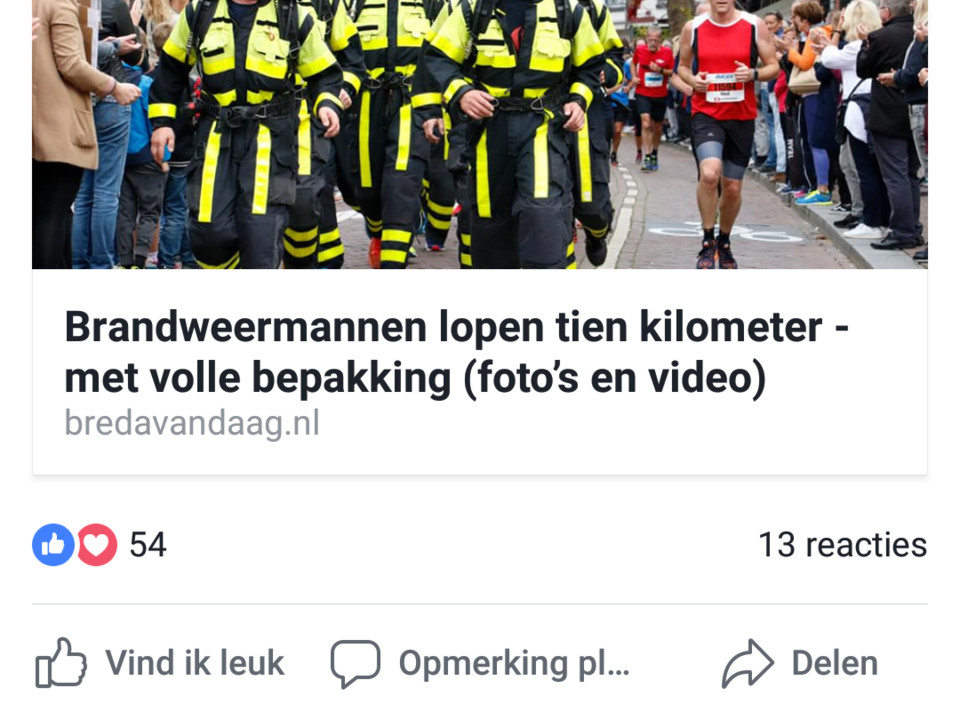The height and width of the screenshot is (703, 960).
Task: View the 54 reactions count
Action: tap(148, 544)
